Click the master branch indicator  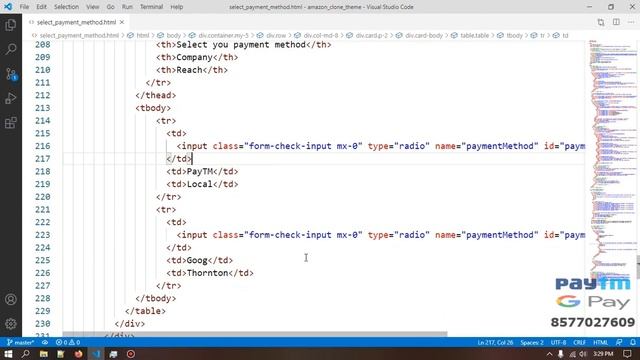click(x=20, y=342)
